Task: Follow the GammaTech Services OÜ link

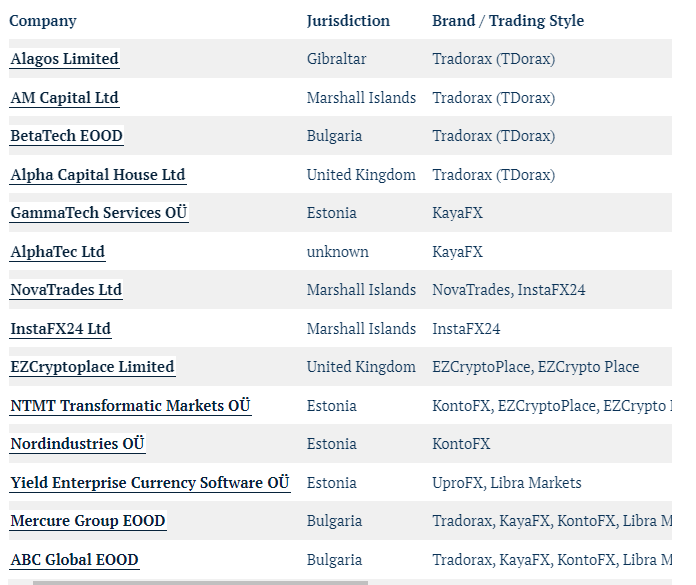Action: point(99,213)
